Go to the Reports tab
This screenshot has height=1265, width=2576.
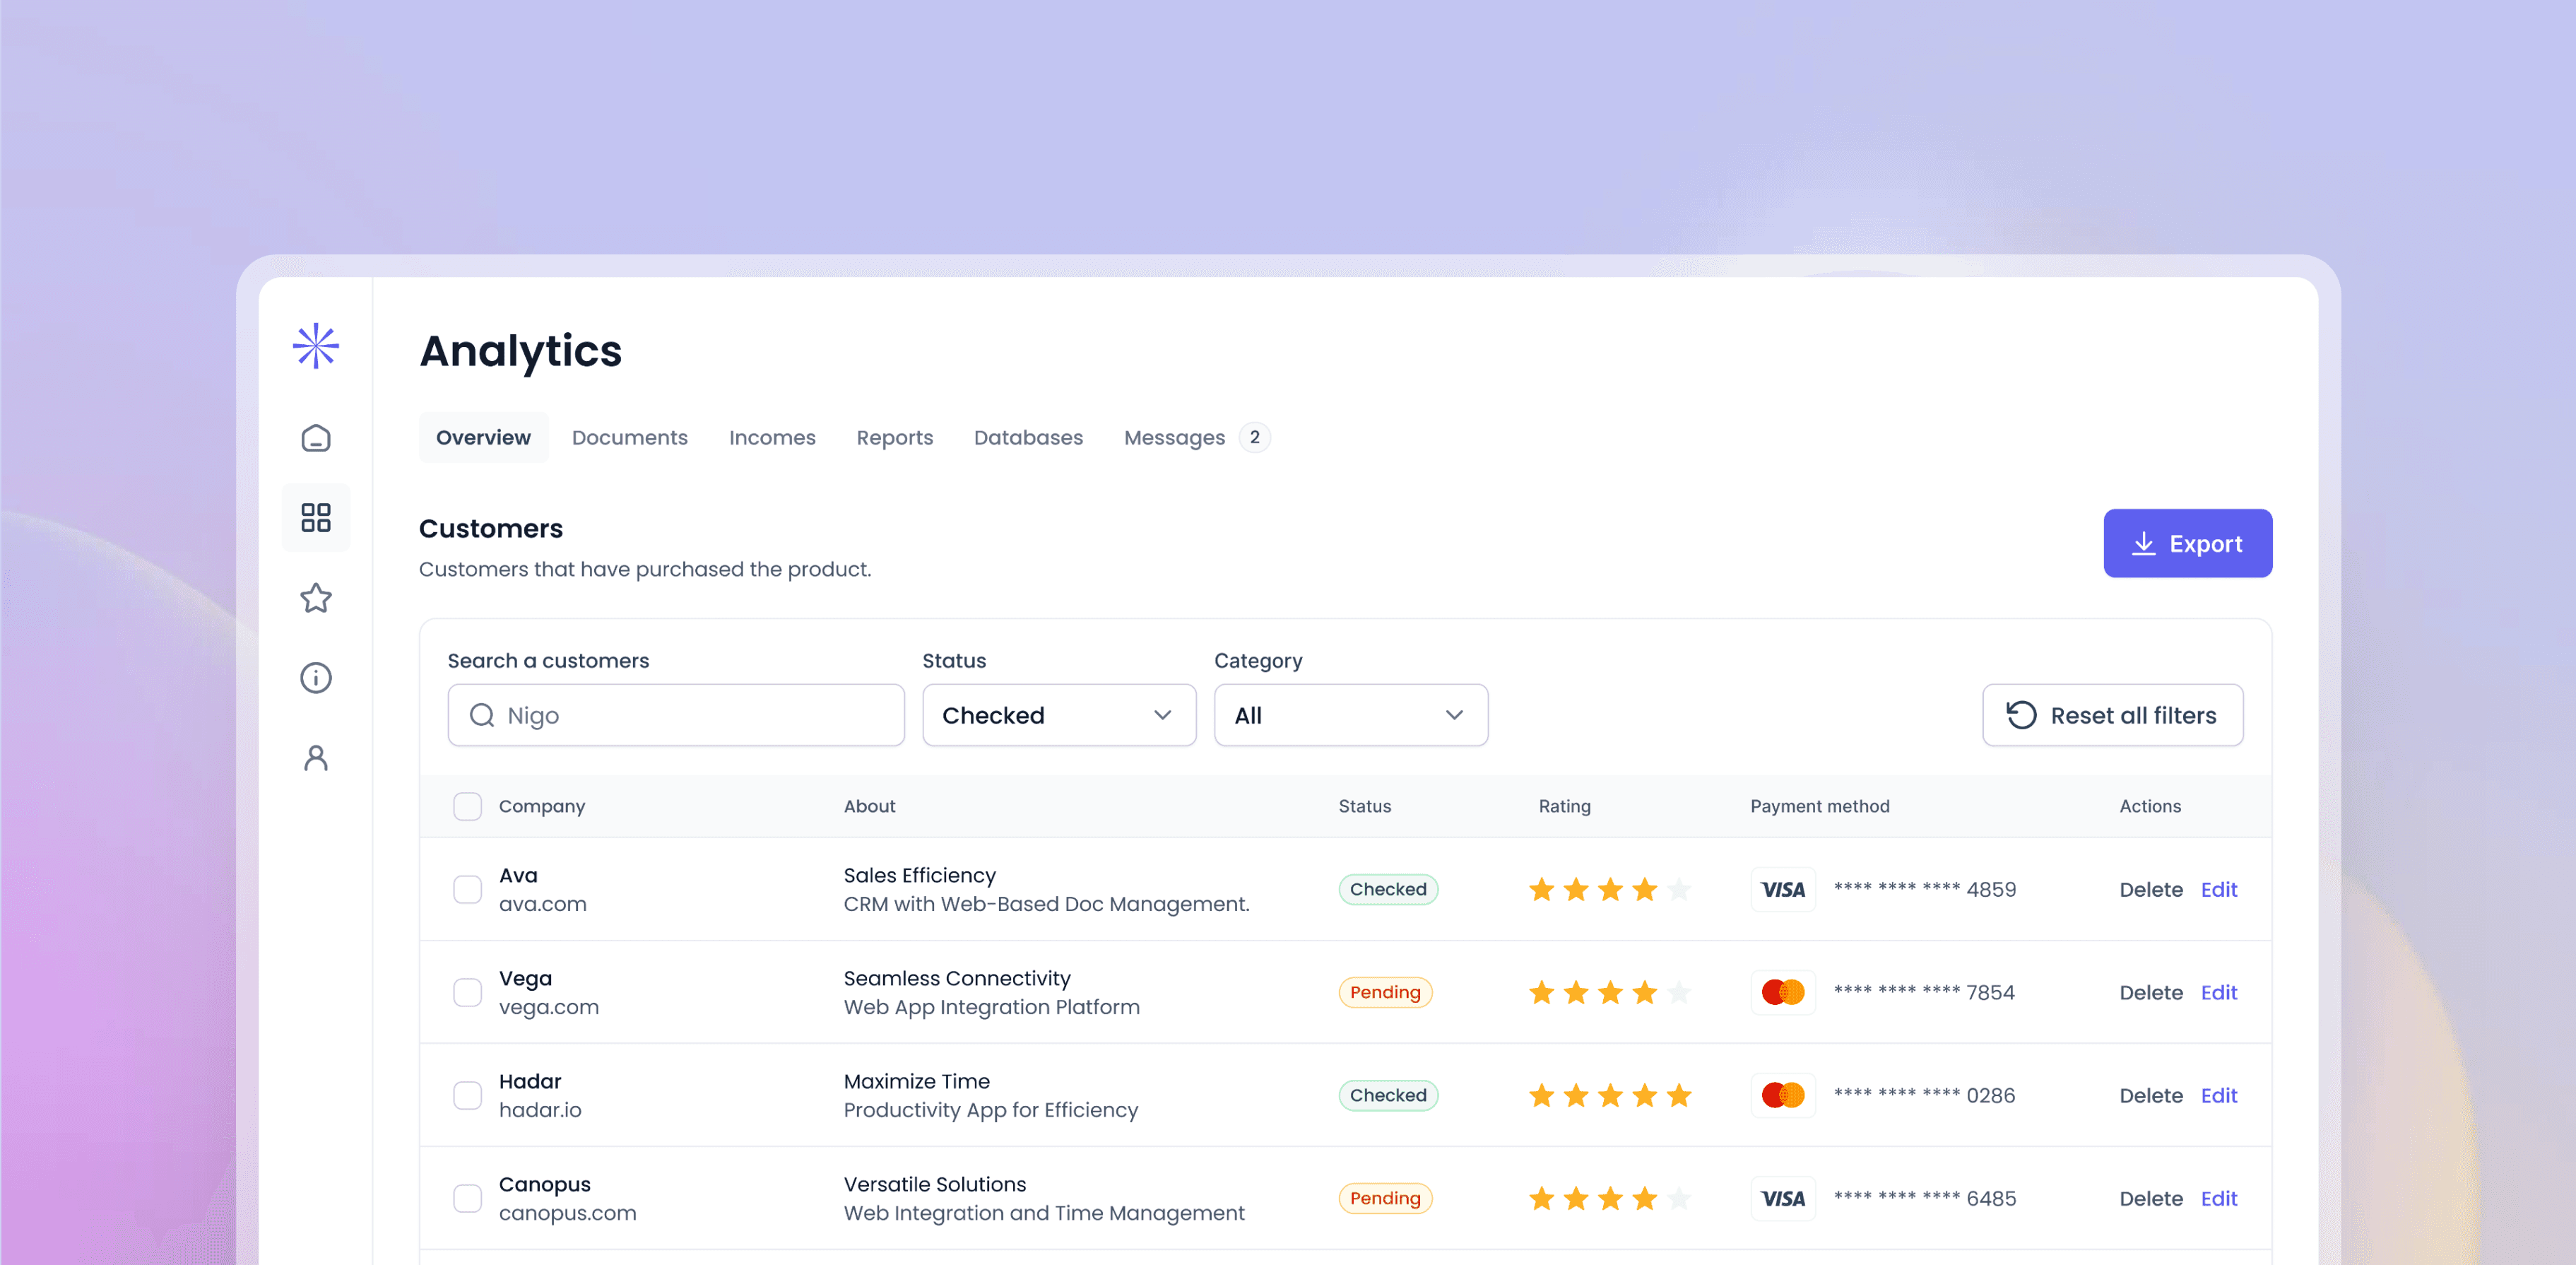point(894,437)
